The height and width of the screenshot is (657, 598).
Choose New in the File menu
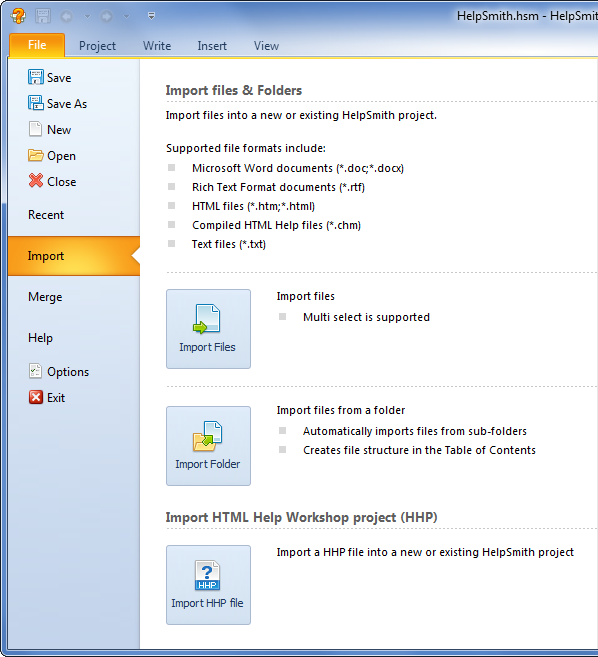click(x=59, y=130)
